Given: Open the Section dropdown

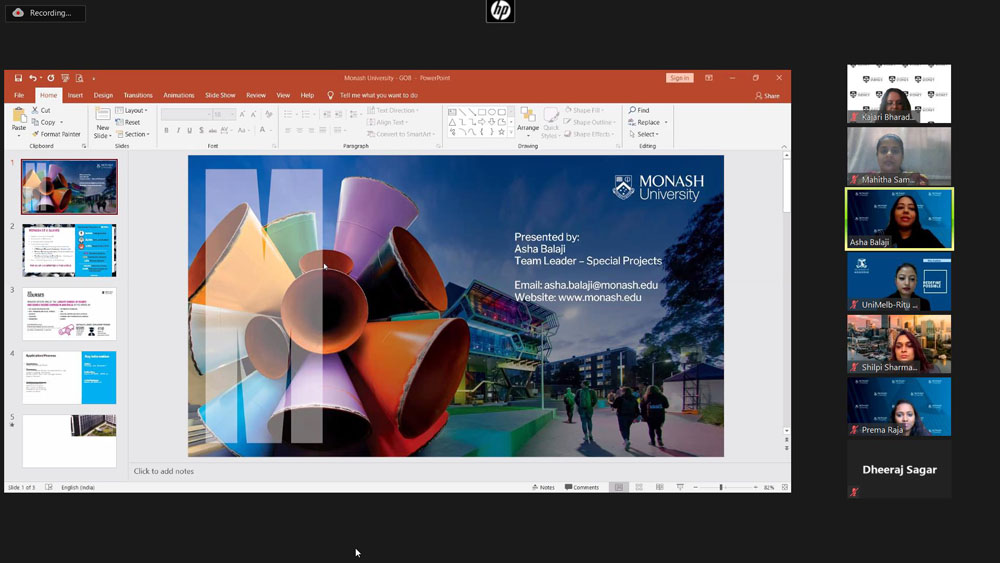Looking at the screenshot, I should point(133,134).
